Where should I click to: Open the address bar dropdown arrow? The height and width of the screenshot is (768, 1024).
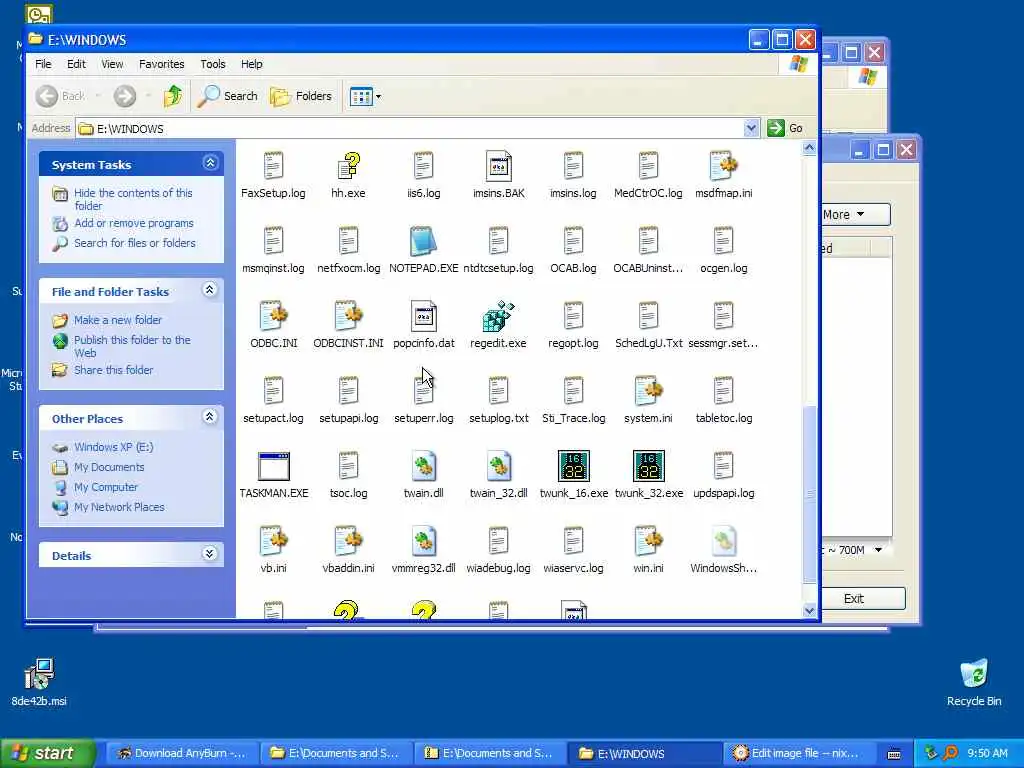point(751,128)
